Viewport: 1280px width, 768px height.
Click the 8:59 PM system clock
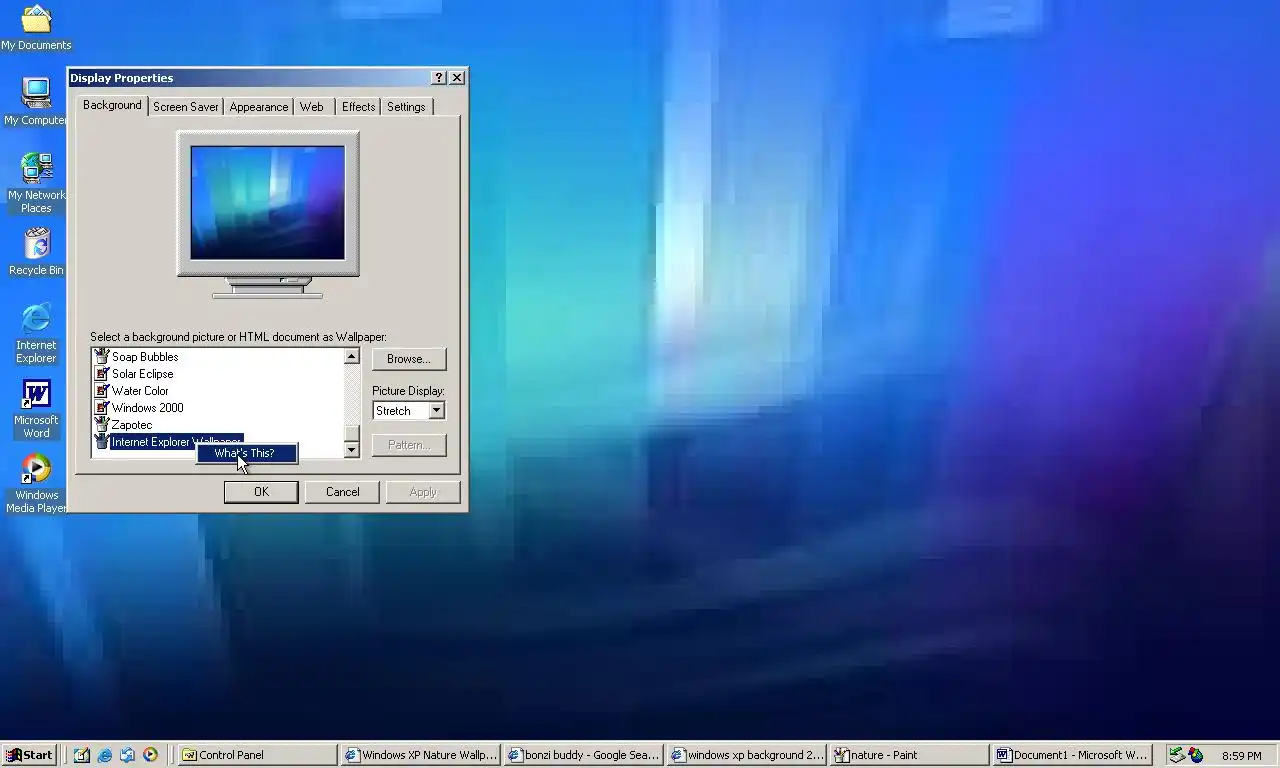[1241, 756]
